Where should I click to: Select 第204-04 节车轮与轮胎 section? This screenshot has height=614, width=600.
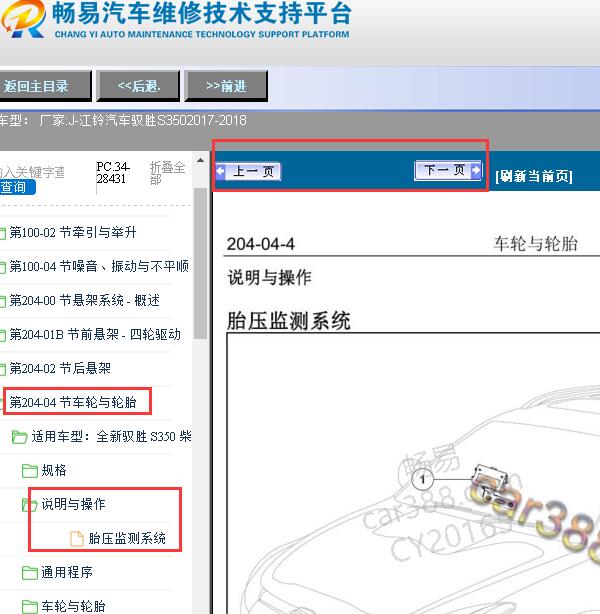[x=73, y=402]
